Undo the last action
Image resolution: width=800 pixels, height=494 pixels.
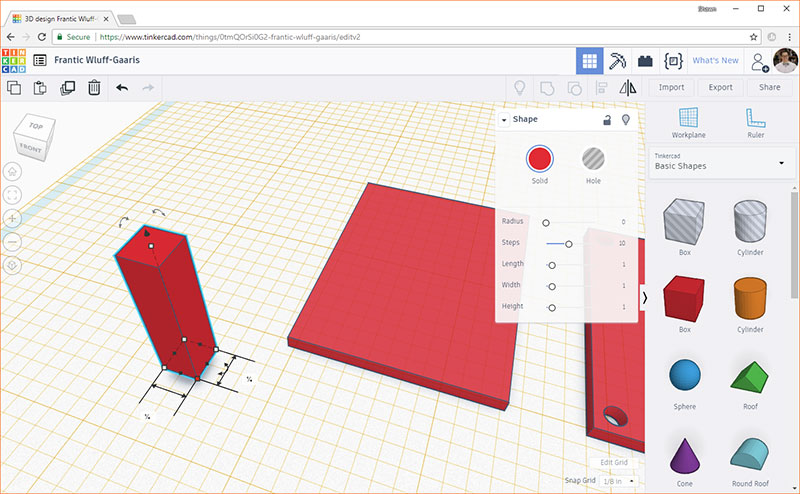coord(122,88)
